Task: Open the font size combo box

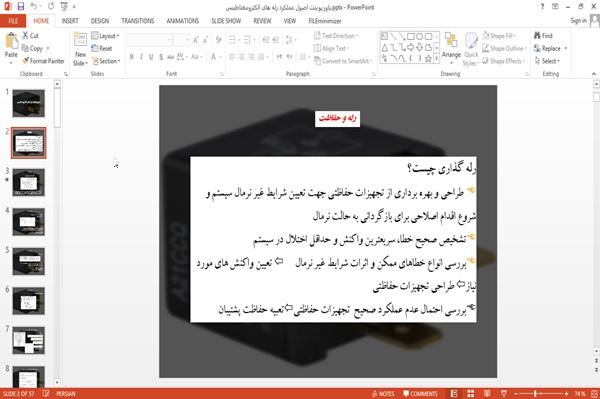Action: [x=181, y=40]
